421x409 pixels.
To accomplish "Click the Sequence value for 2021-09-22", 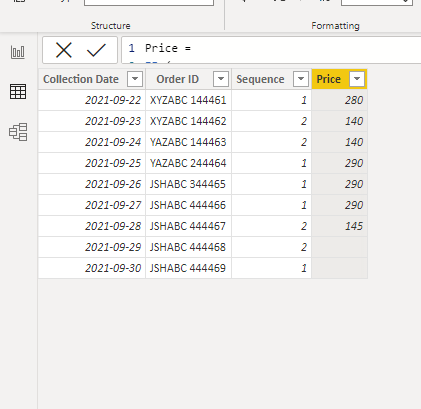I will (271, 100).
